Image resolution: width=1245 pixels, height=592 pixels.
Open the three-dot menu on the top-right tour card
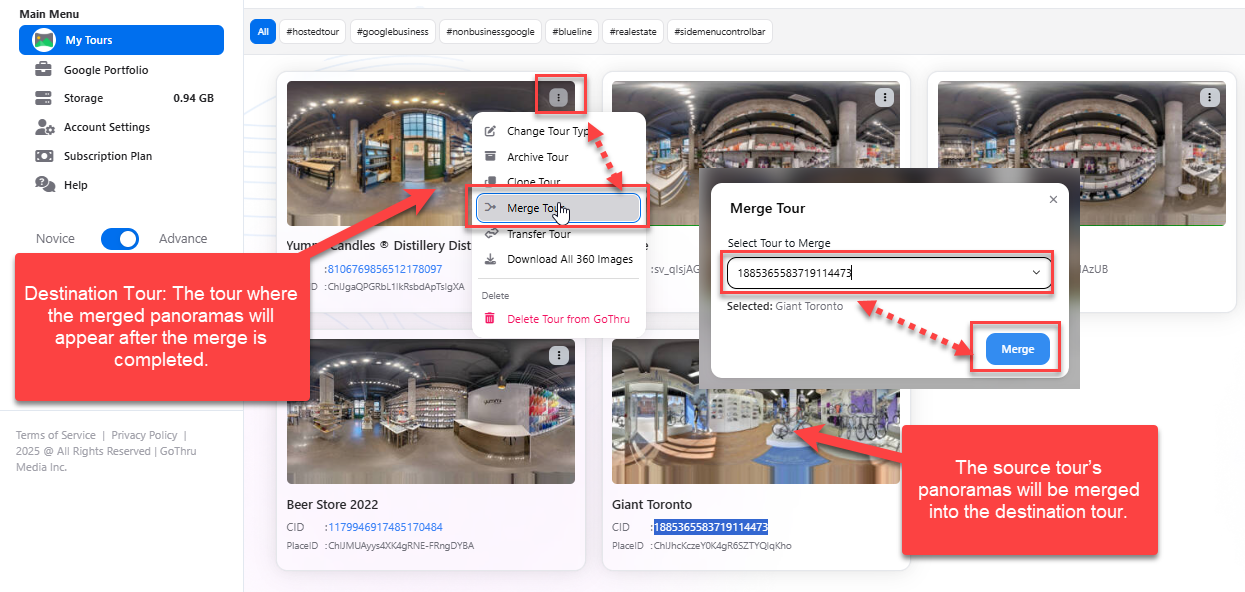tap(1210, 98)
